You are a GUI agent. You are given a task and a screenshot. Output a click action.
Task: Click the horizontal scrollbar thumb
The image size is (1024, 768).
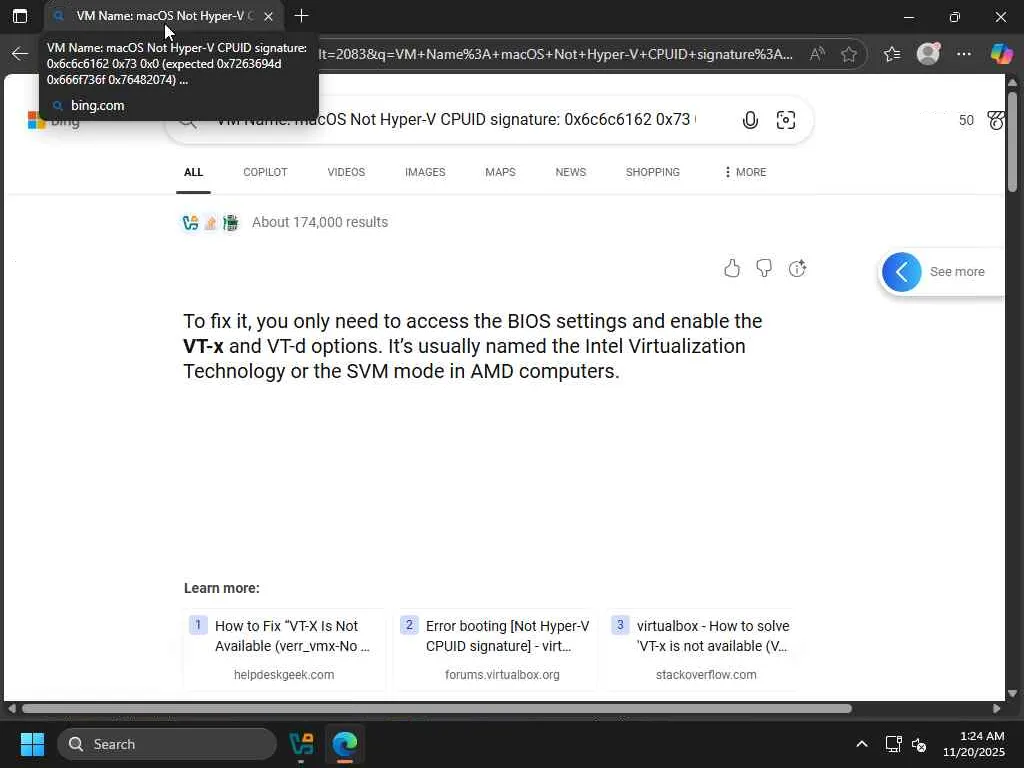click(437, 709)
